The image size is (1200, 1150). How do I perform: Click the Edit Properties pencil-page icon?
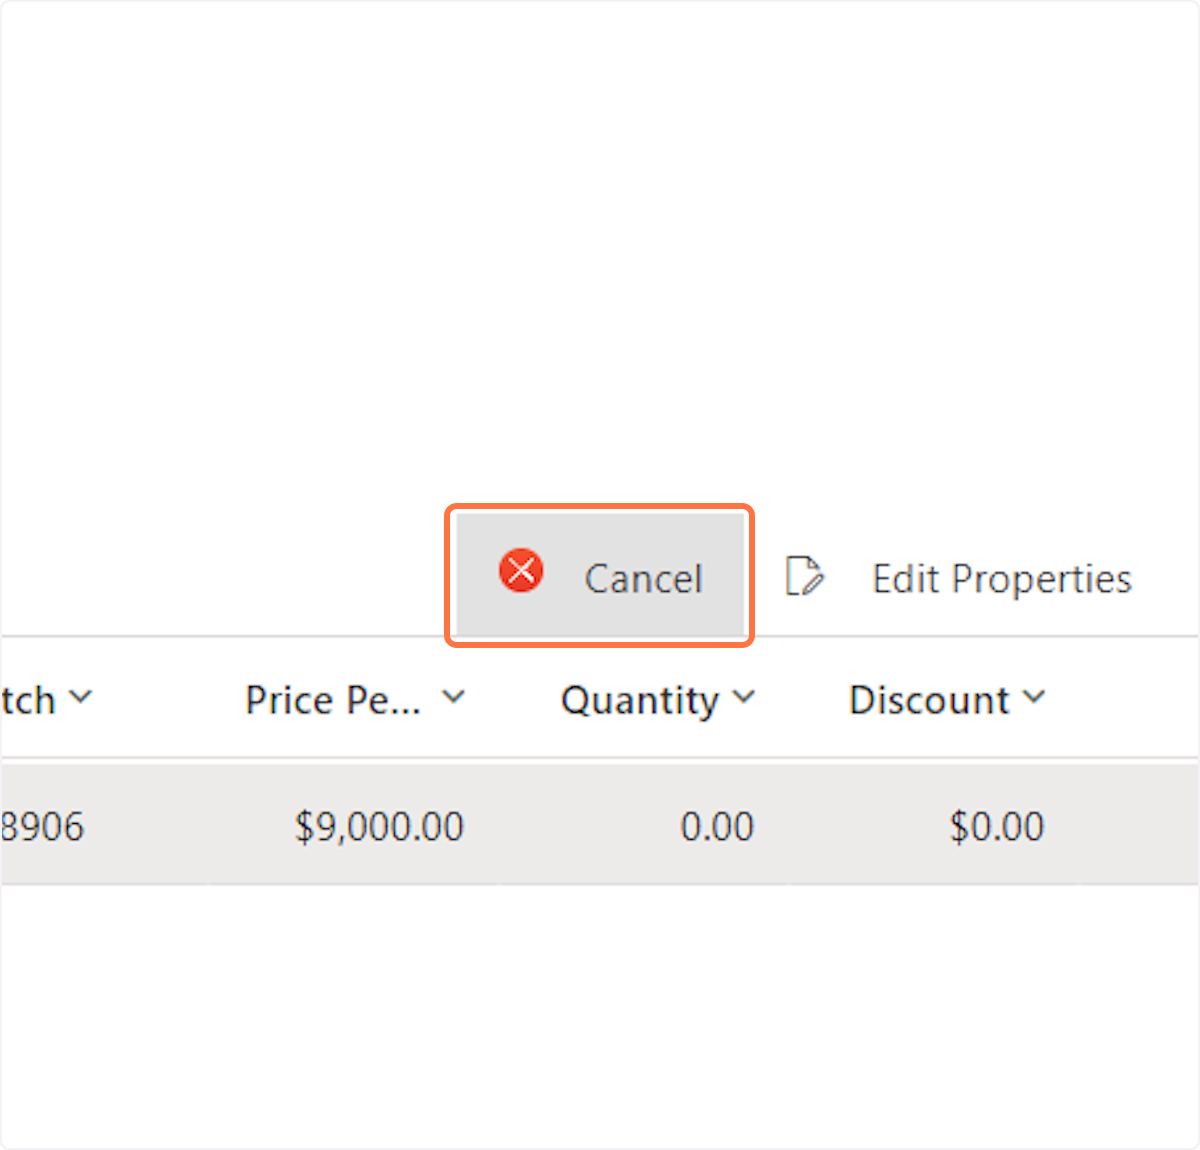pos(804,577)
